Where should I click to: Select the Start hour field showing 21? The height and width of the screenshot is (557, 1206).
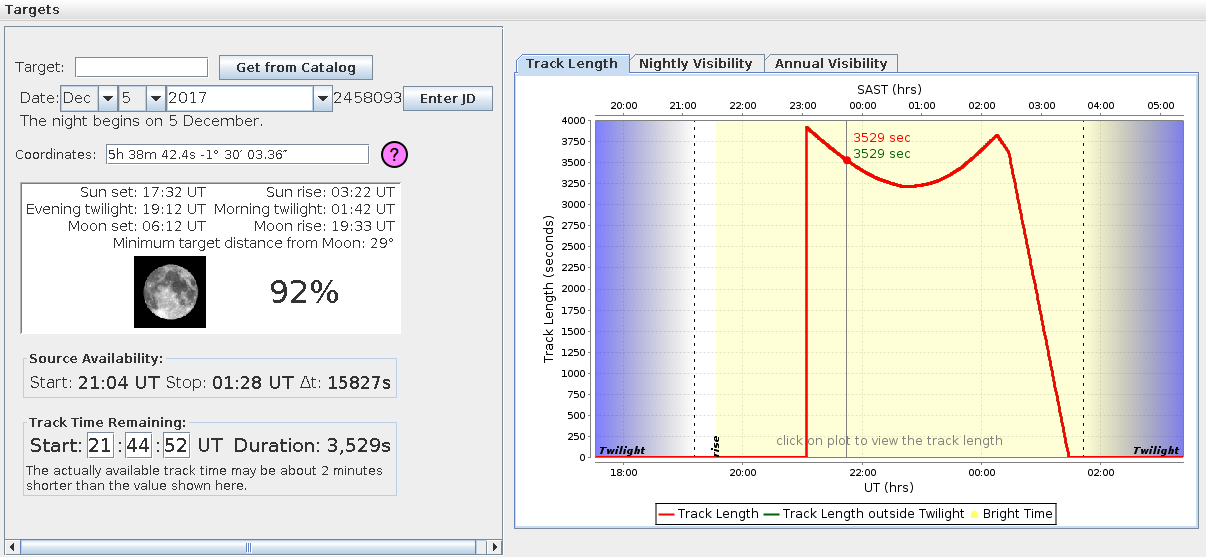(99, 445)
